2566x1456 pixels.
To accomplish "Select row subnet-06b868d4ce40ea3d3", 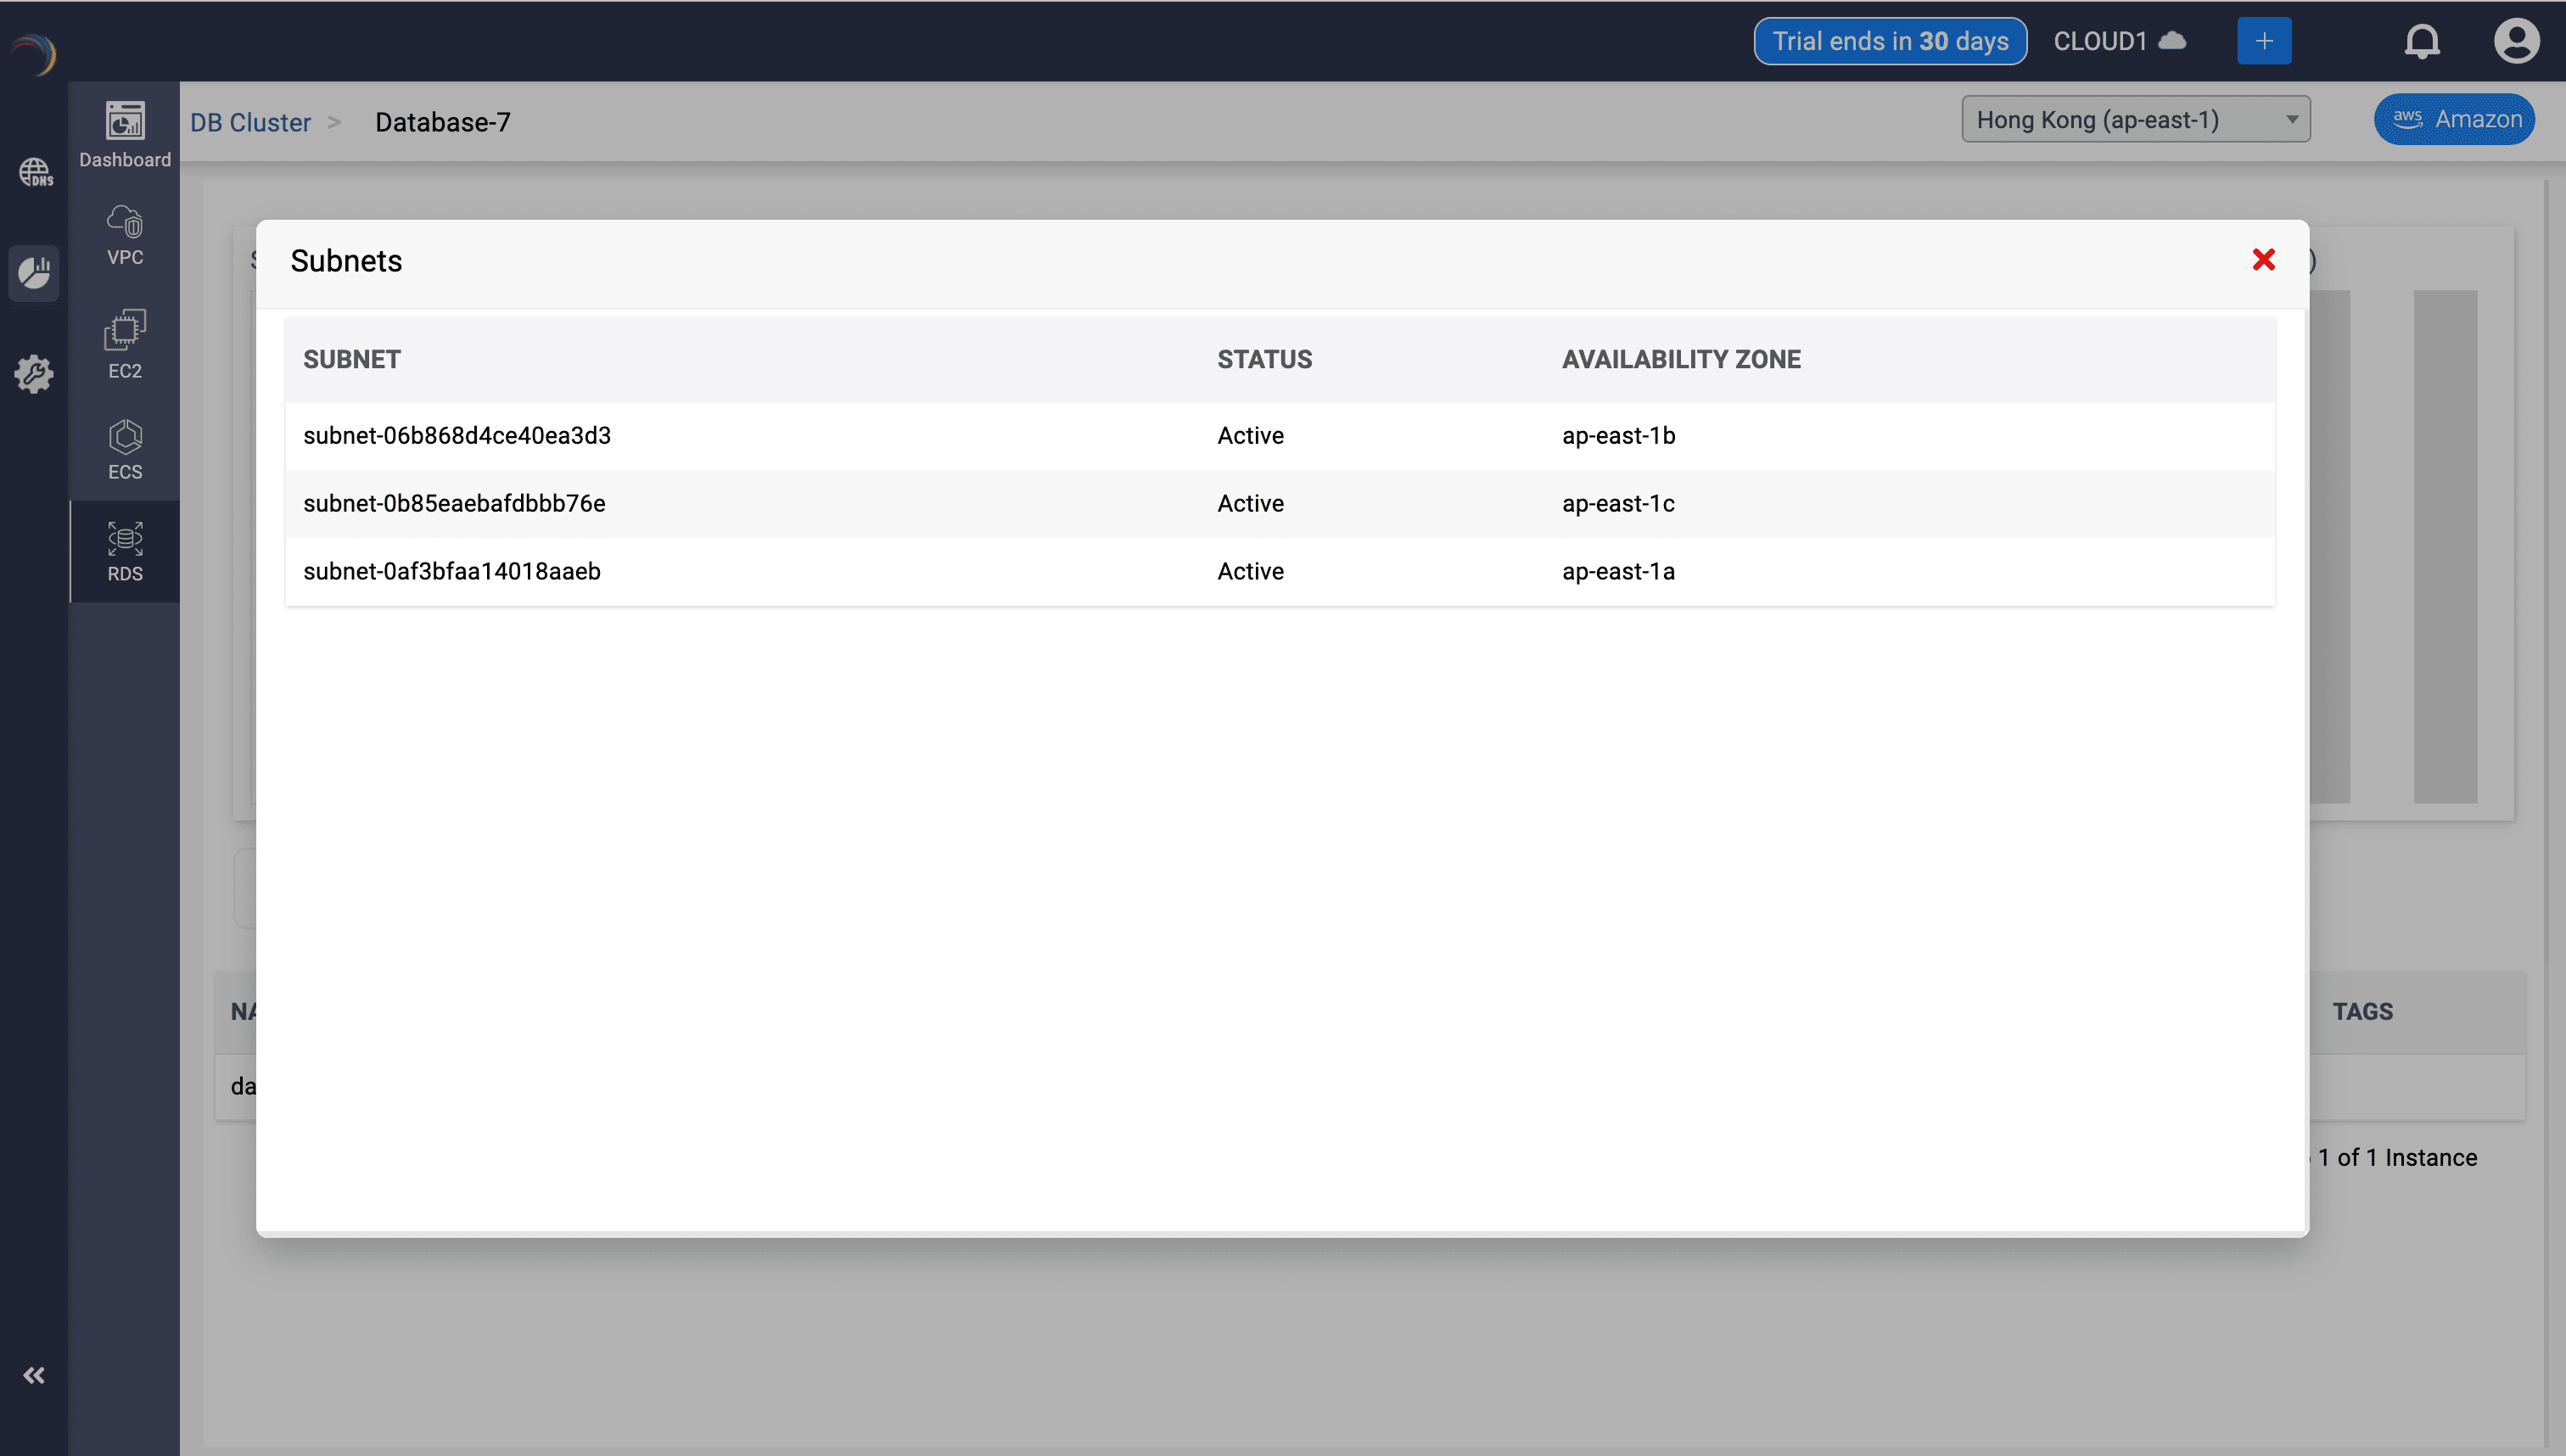I will point(457,435).
